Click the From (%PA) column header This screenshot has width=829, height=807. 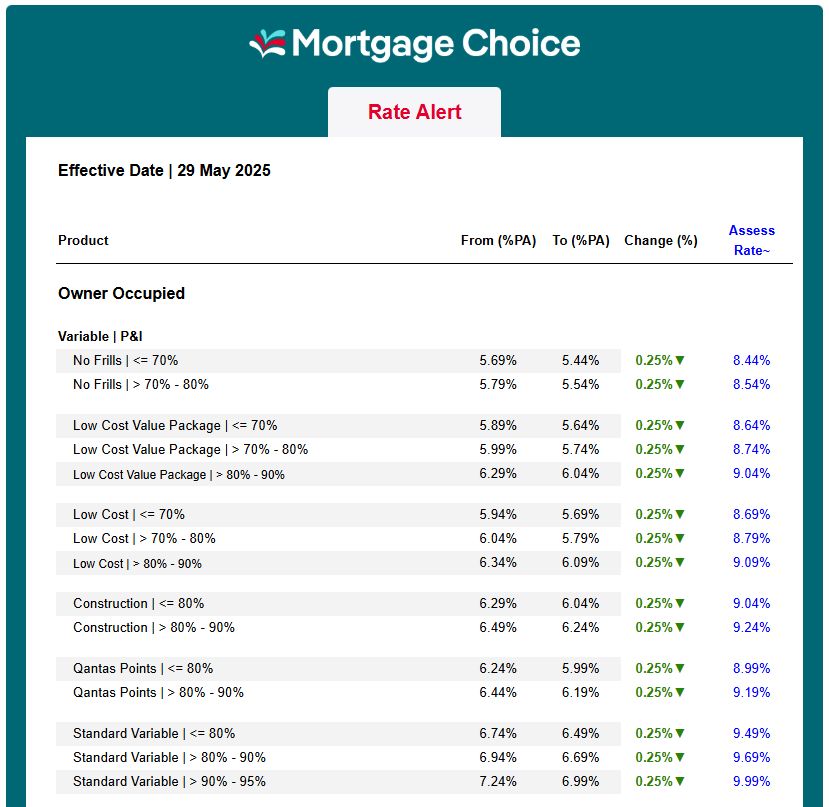tap(498, 241)
